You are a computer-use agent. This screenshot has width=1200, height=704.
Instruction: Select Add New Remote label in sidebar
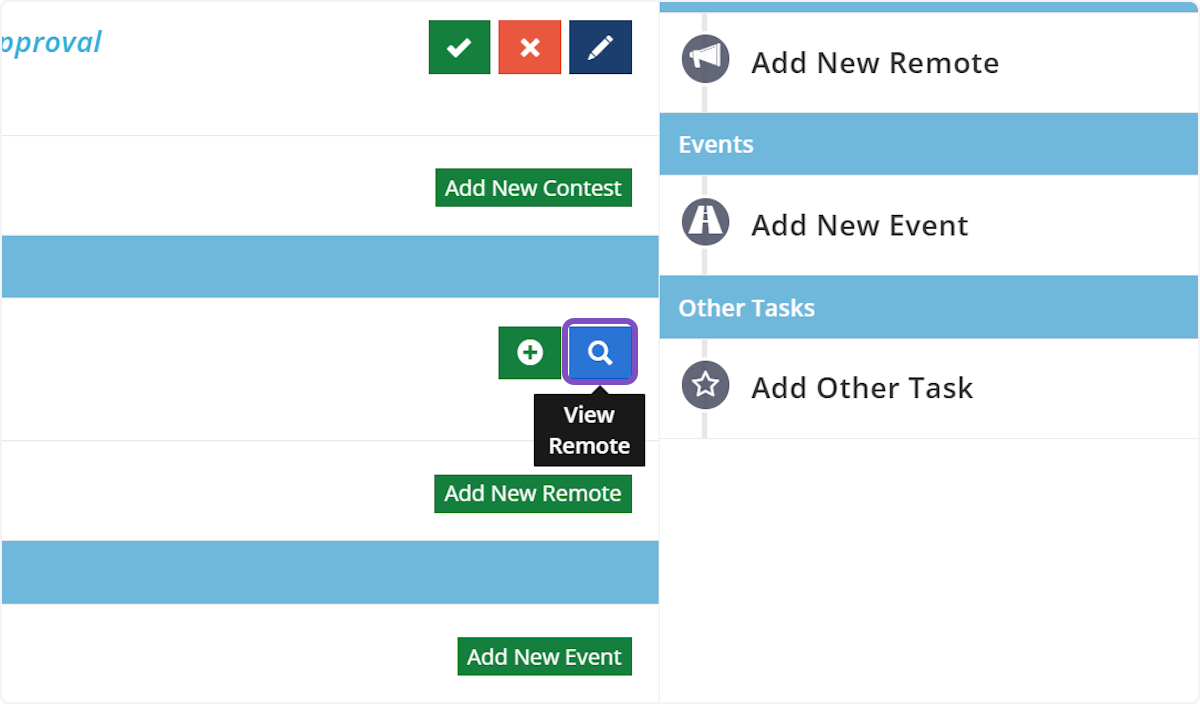pyautogui.click(x=875, y=63)
